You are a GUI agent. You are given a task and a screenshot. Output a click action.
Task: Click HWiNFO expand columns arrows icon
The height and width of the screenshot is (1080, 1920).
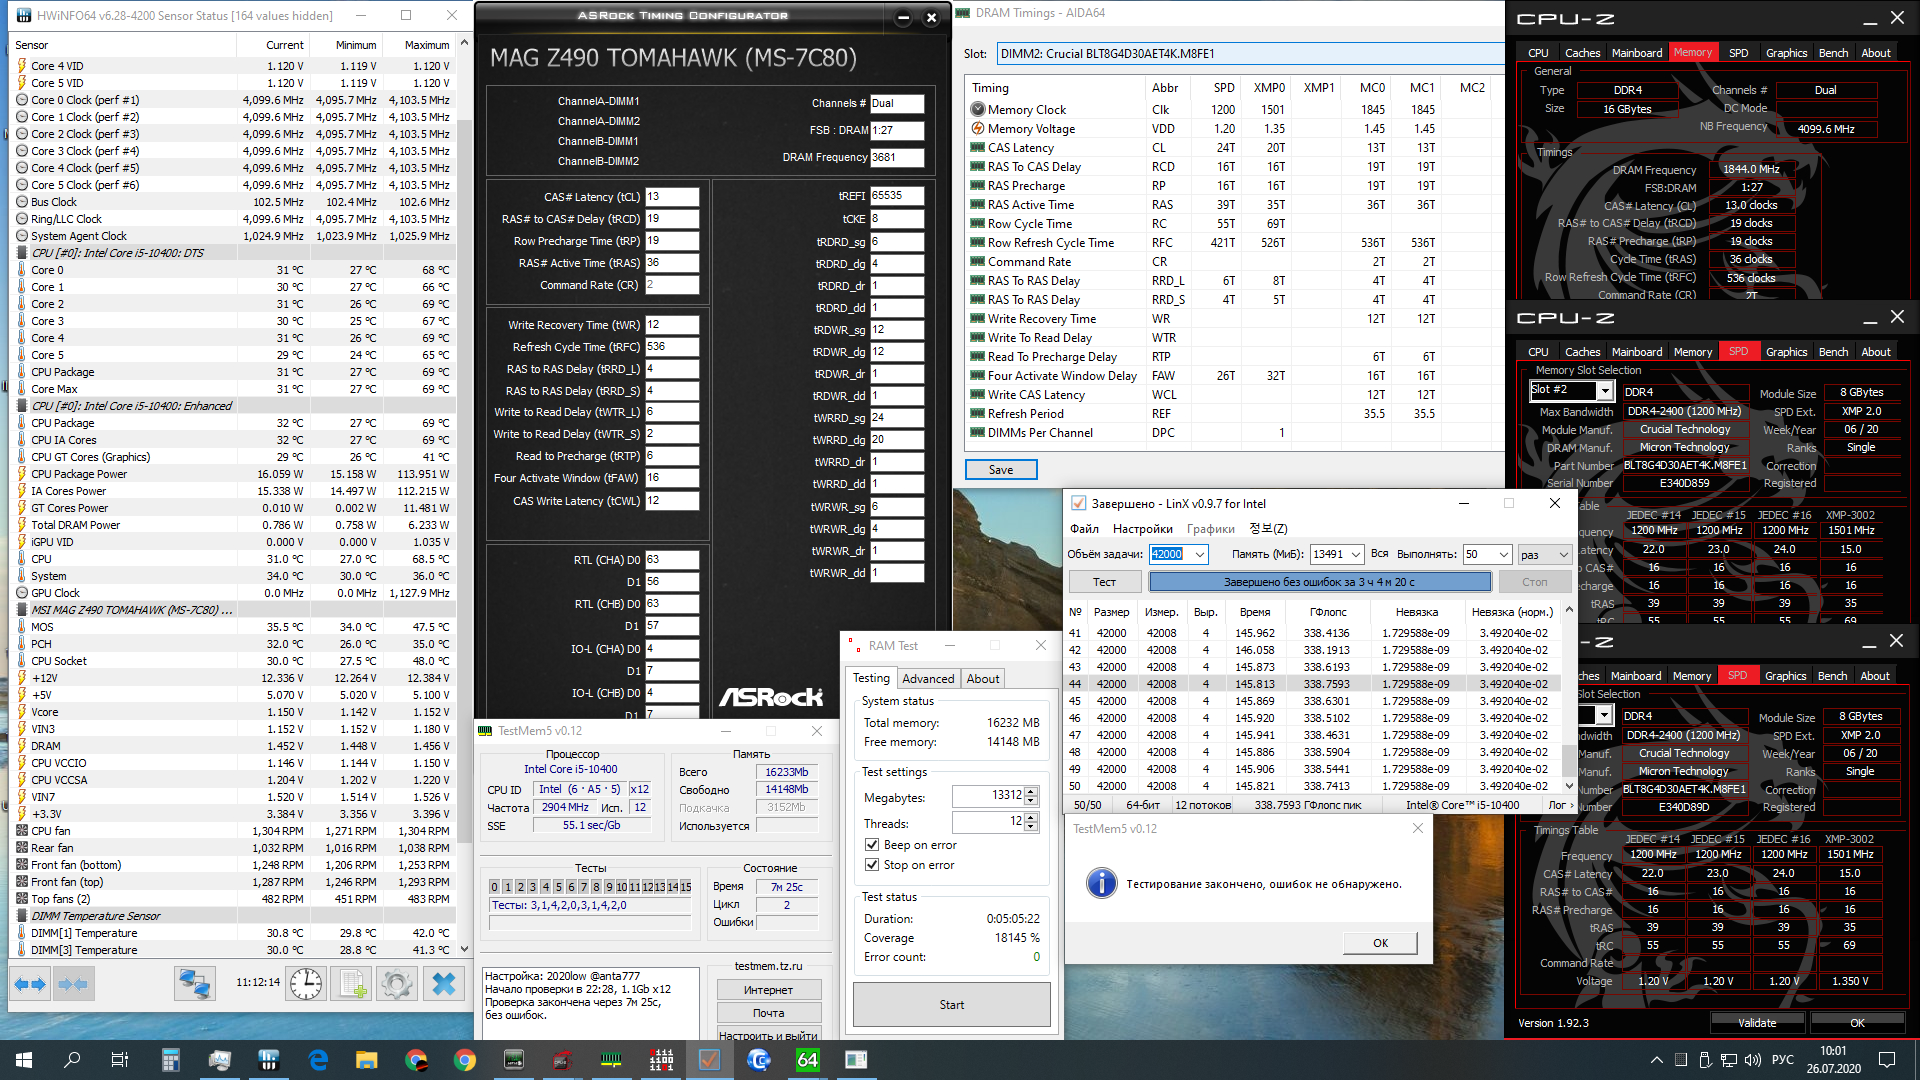30,985
